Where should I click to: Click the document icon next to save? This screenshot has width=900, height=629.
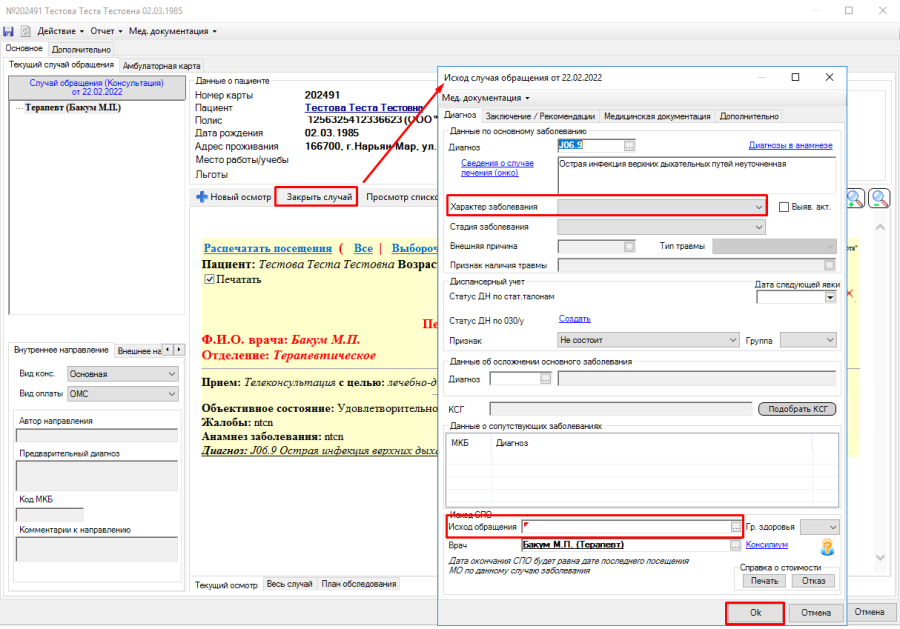pyautogui.click(x=26, y=31)
